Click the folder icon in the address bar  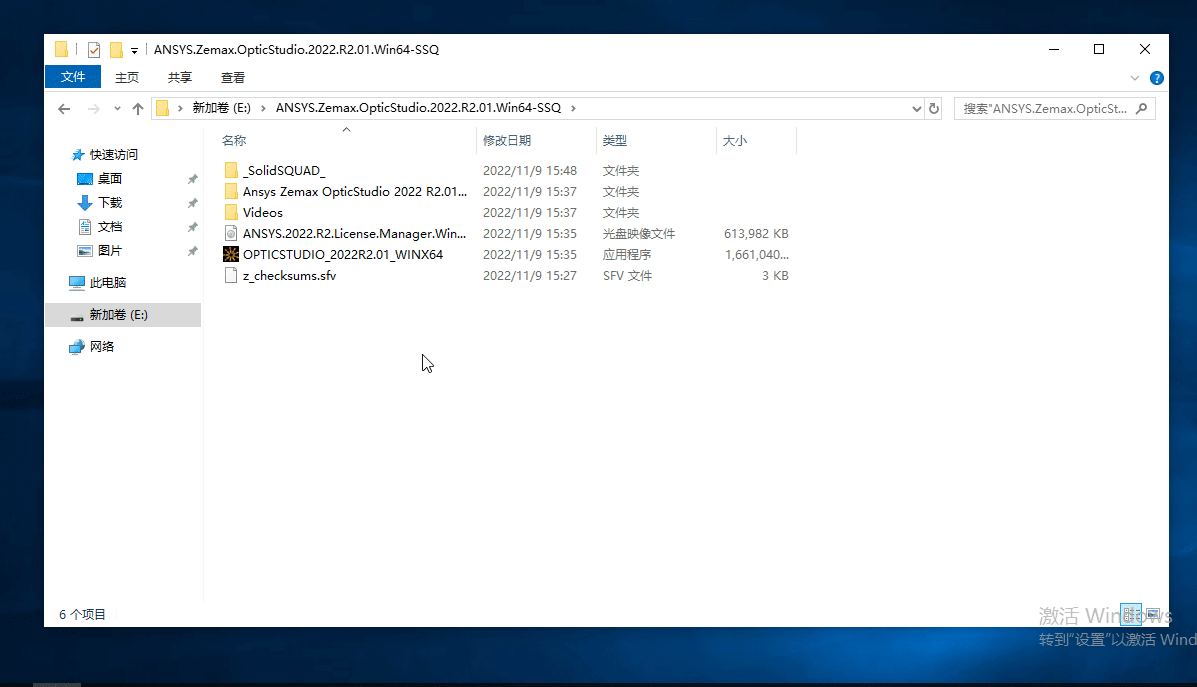pos(163,108)
